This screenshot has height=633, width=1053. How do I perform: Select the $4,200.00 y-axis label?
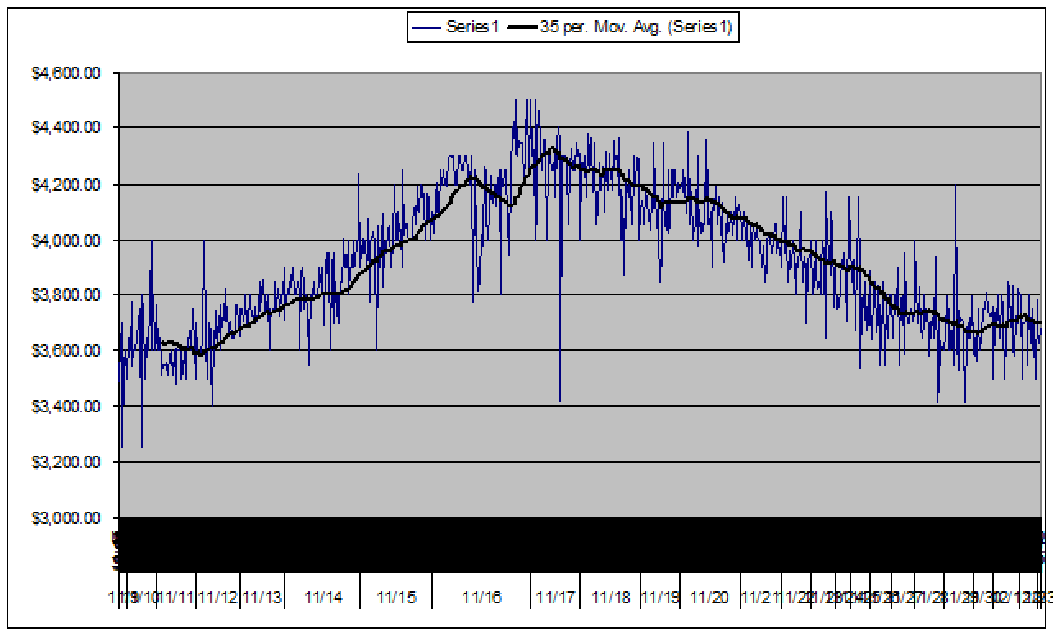(x=66, y=185)
